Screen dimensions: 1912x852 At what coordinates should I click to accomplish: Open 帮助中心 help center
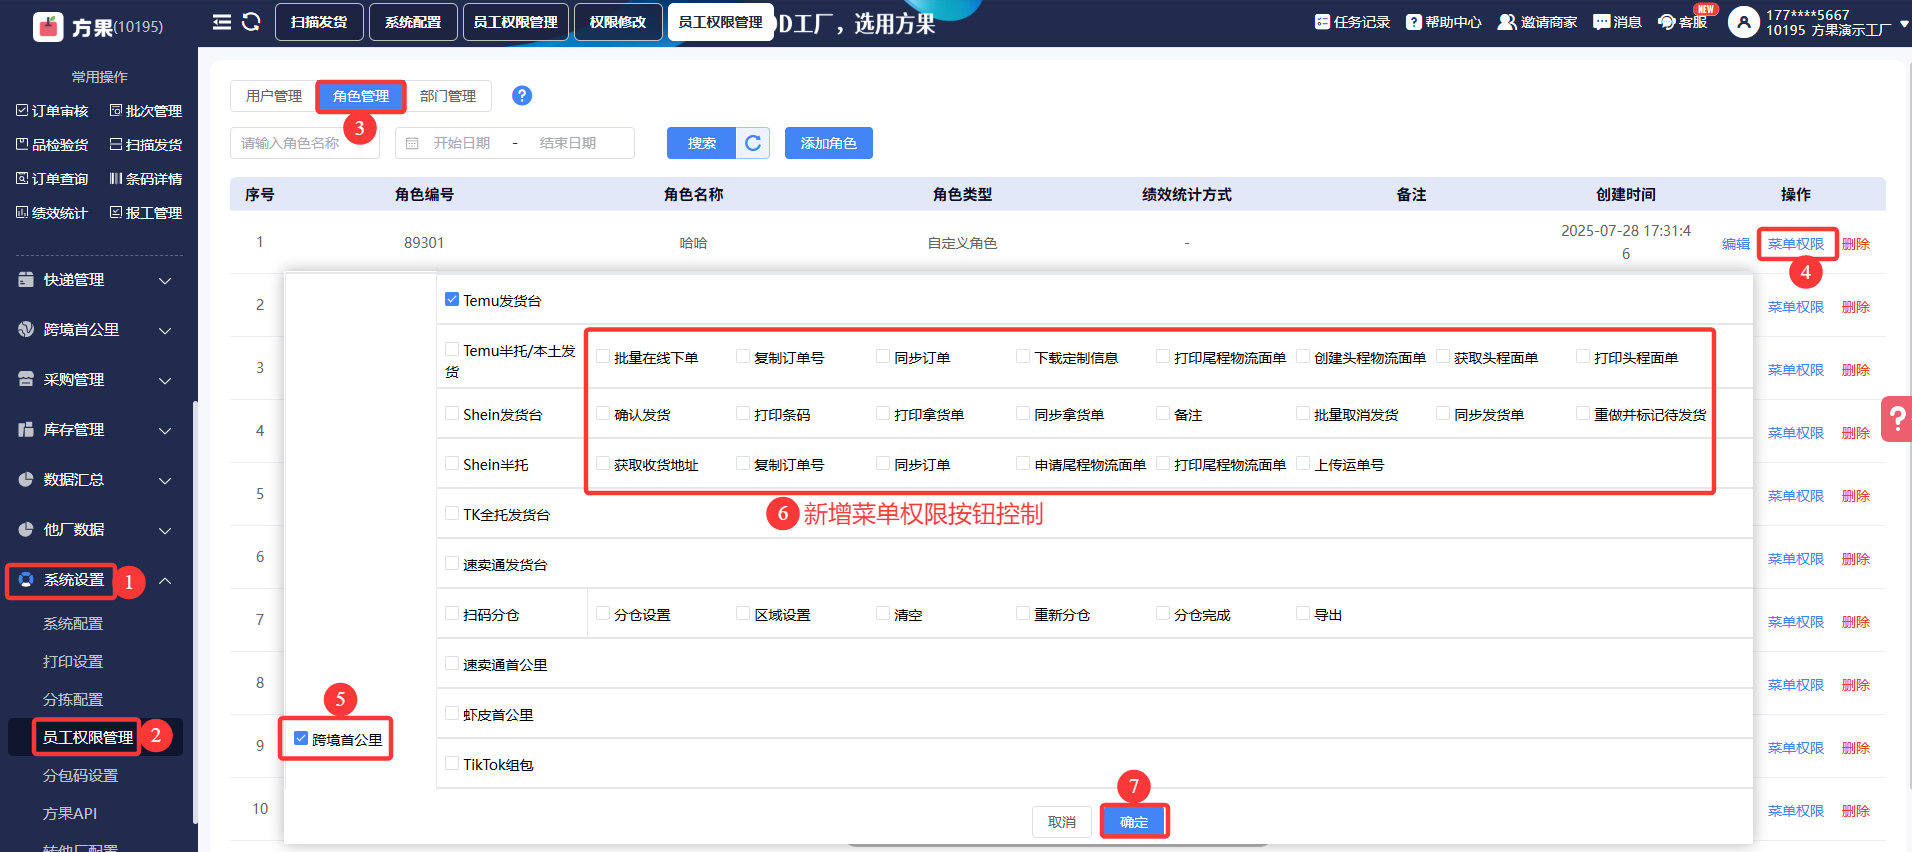1443,22
